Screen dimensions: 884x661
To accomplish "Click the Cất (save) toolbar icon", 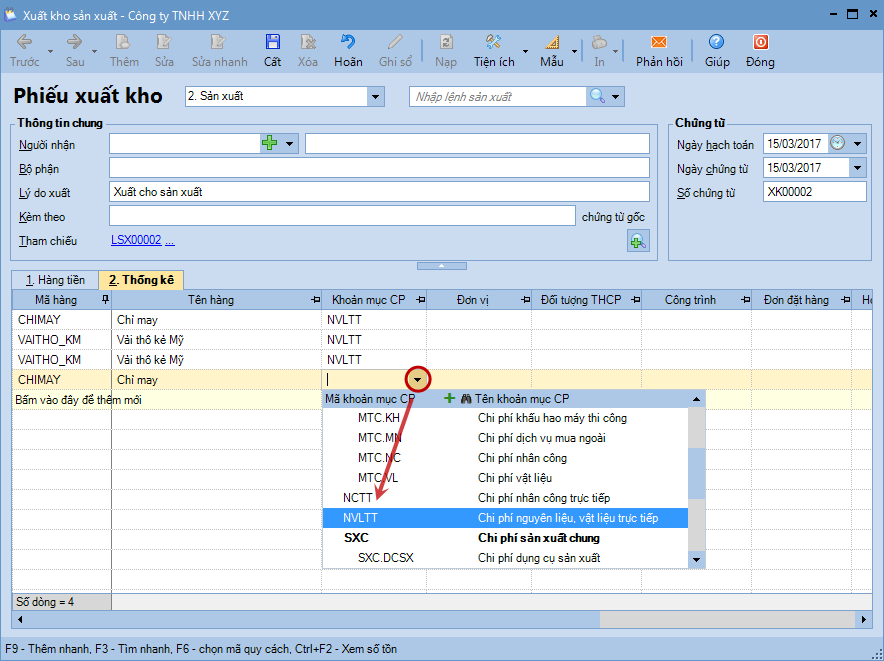I will [272, 49].
